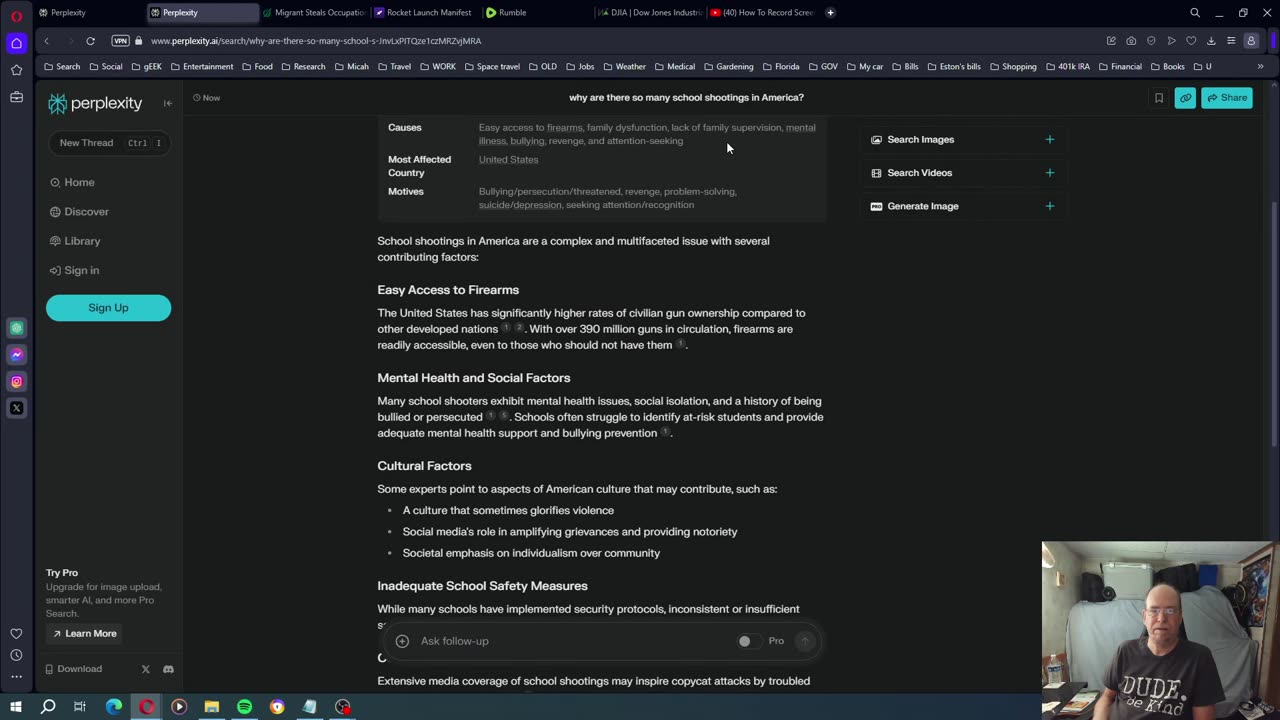Open Opera start page home icon
The image size is (1280, 720).
[16, 43]
